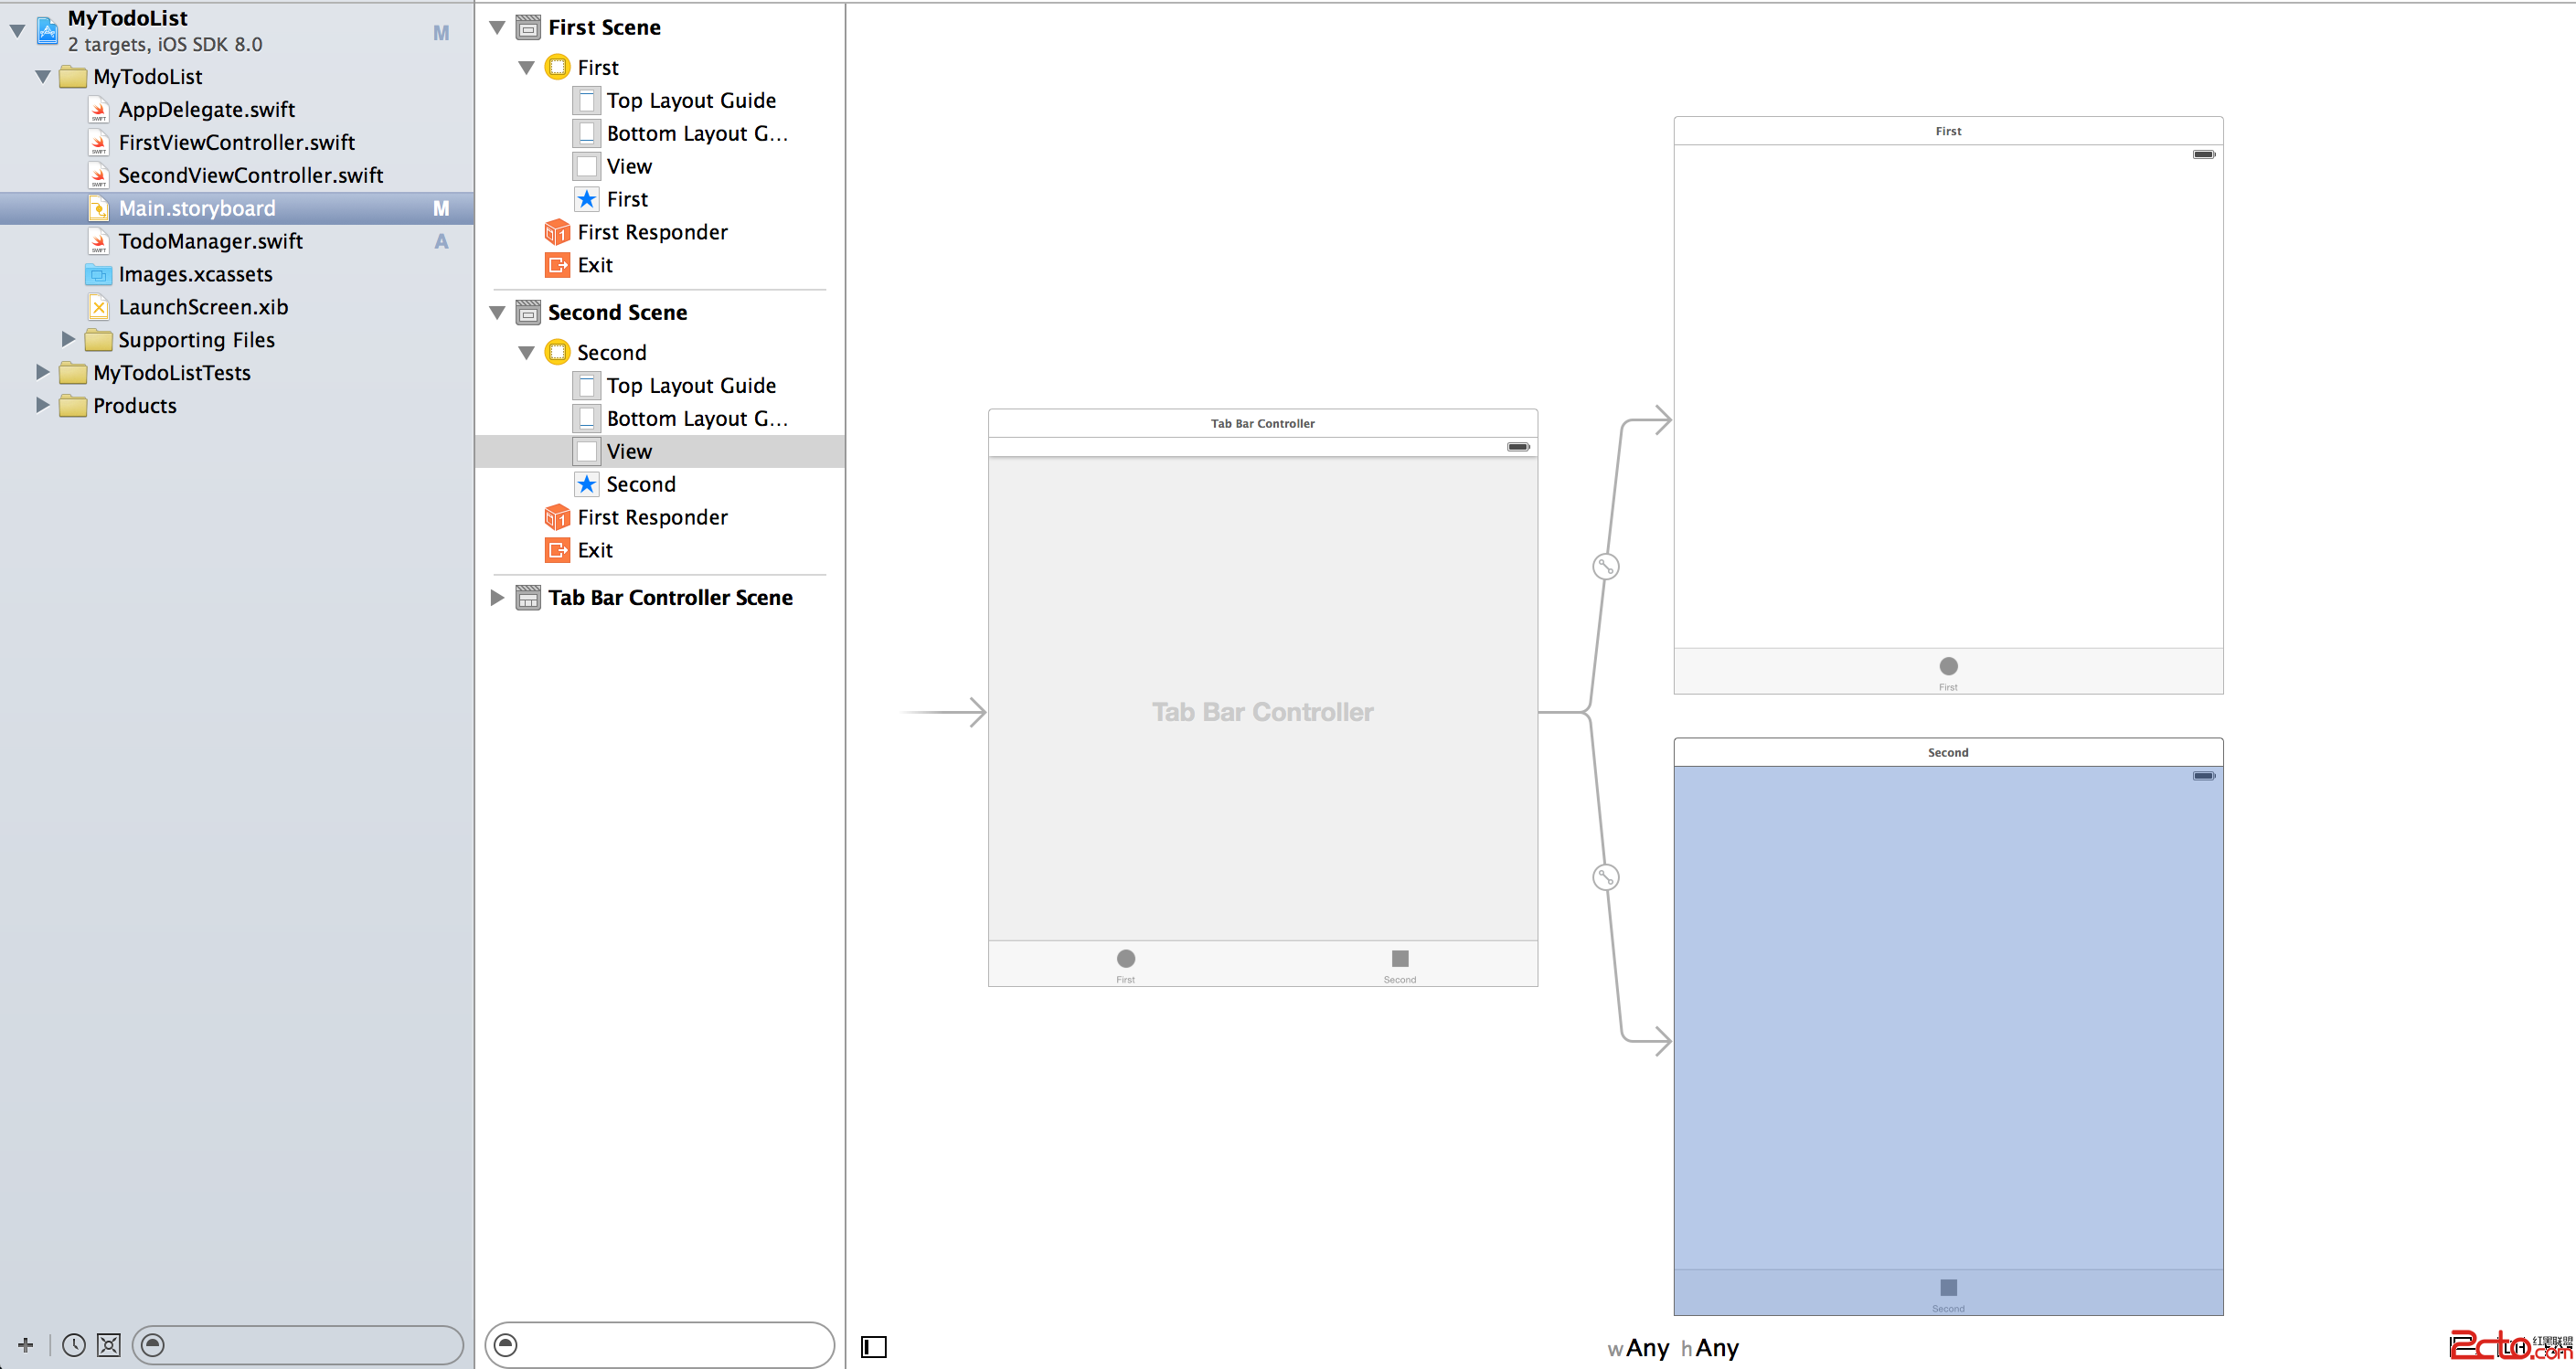Click the wAny hAny size class button

click(x=1672, y=1348)
